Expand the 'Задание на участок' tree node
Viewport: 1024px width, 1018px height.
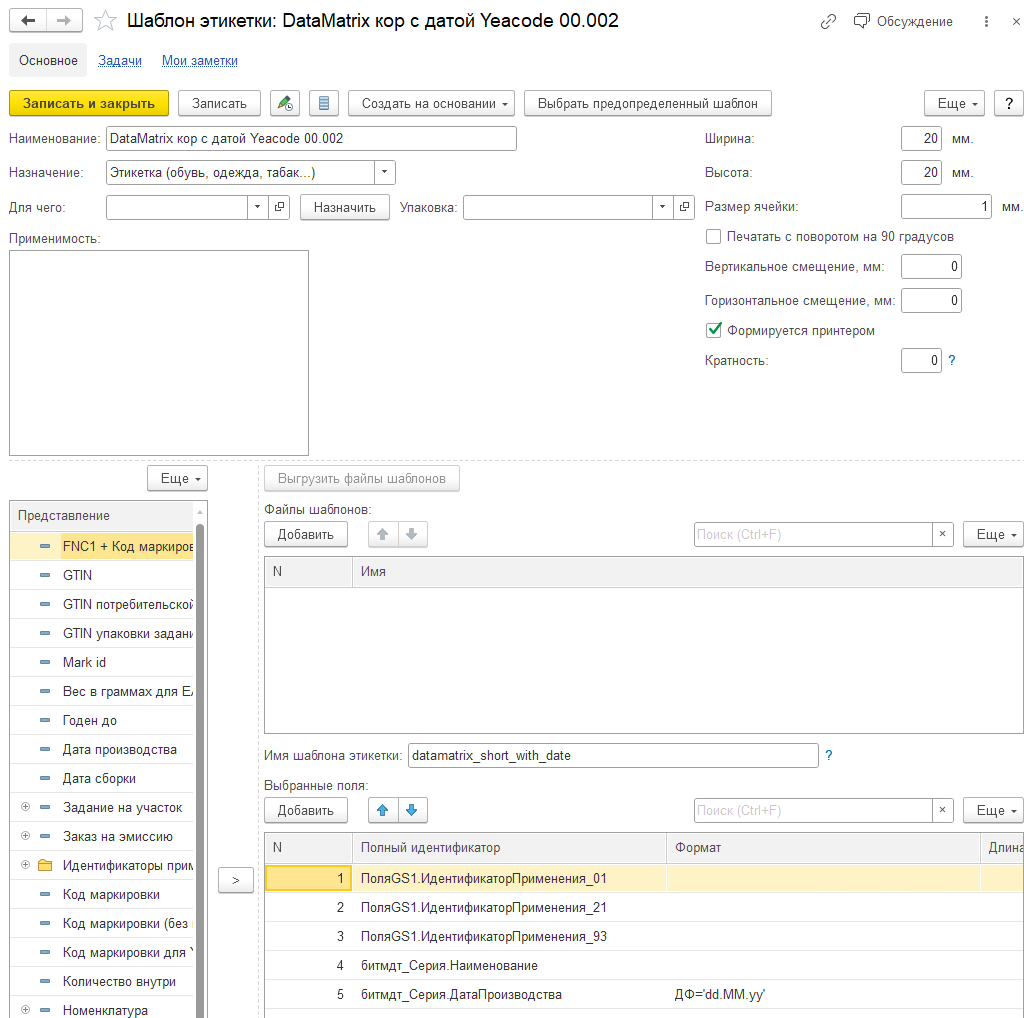click(25, 807)
